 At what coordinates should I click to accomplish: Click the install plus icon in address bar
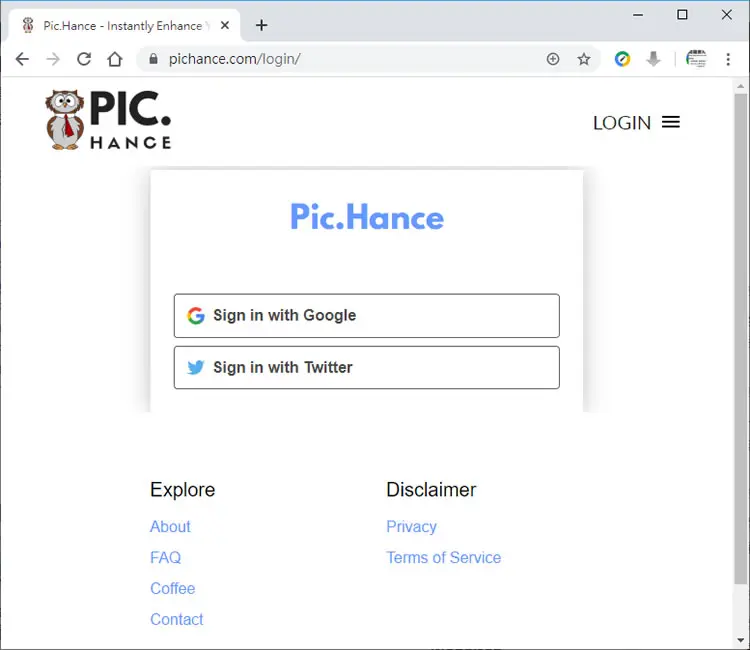pos(553,59)
